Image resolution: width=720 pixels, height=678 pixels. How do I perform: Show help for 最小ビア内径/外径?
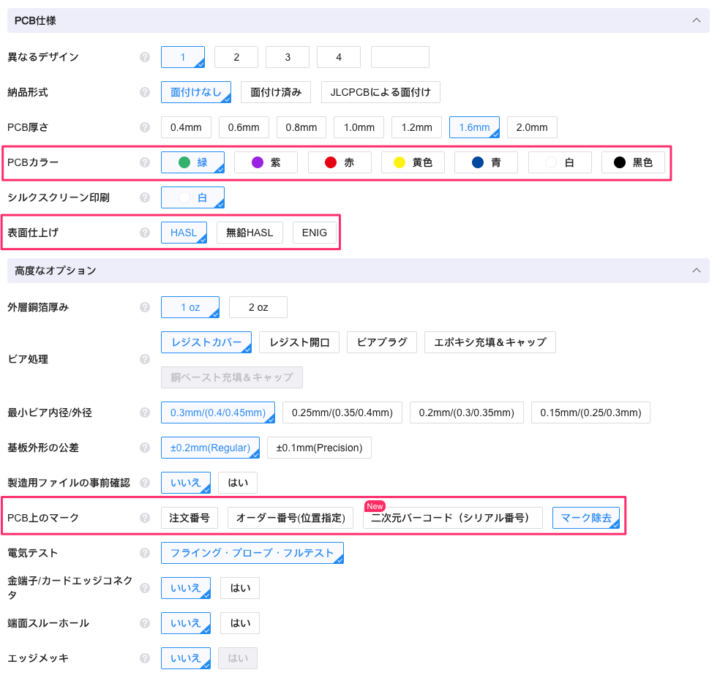[145, 412]
